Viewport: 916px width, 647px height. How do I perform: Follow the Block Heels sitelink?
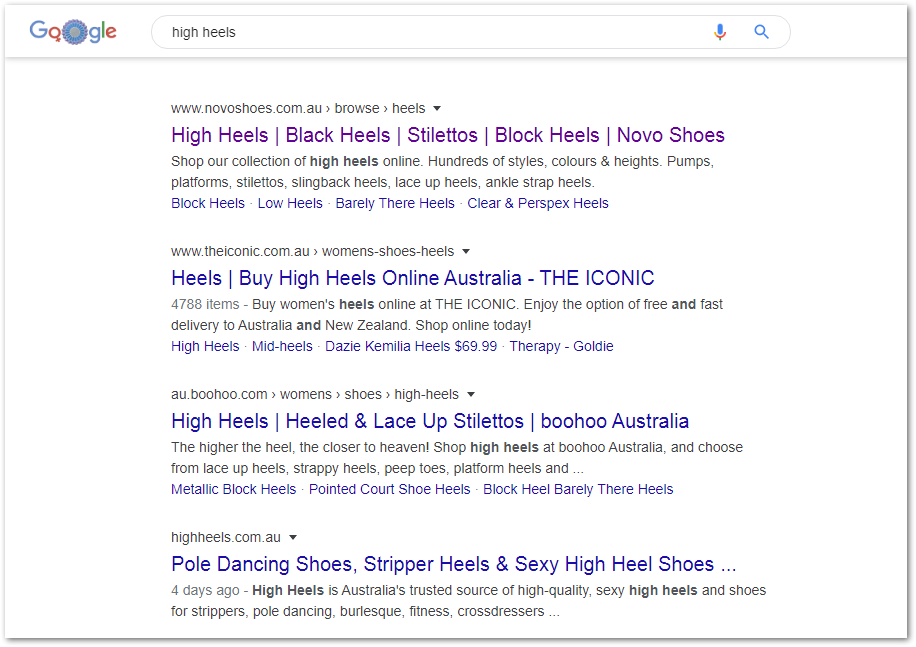tap(208, 203)
